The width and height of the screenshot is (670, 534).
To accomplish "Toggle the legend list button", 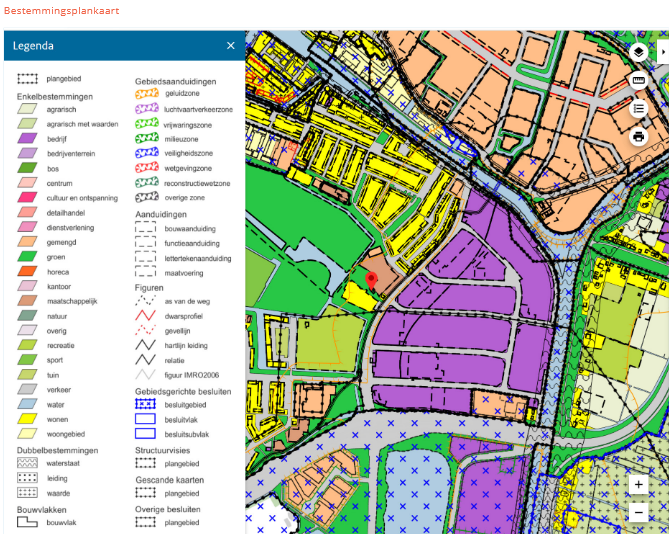I will click(x=639, y=108).
